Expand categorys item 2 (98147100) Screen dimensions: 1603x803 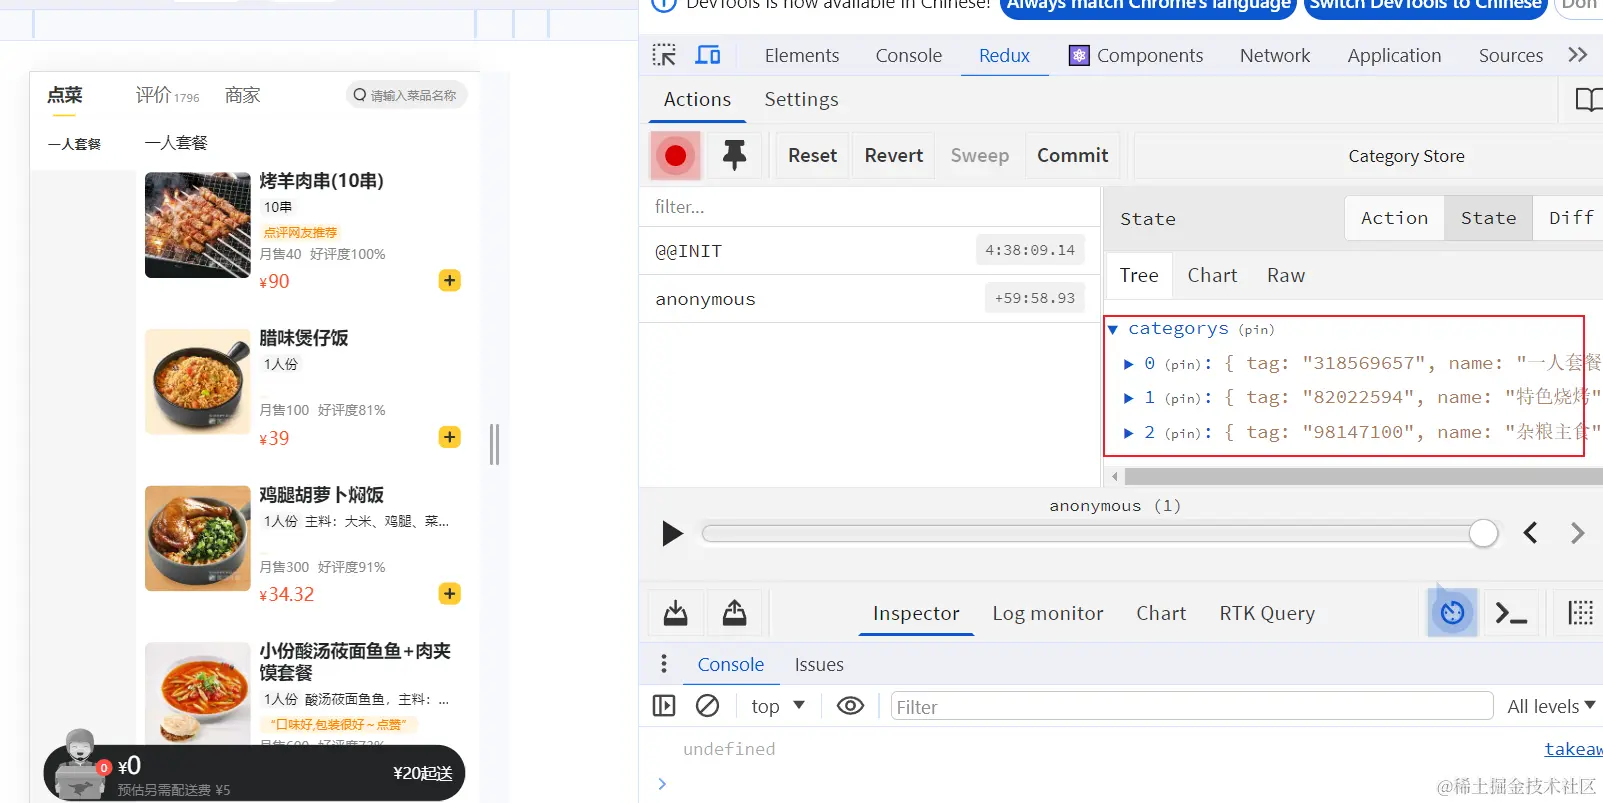click(1129, 433)
